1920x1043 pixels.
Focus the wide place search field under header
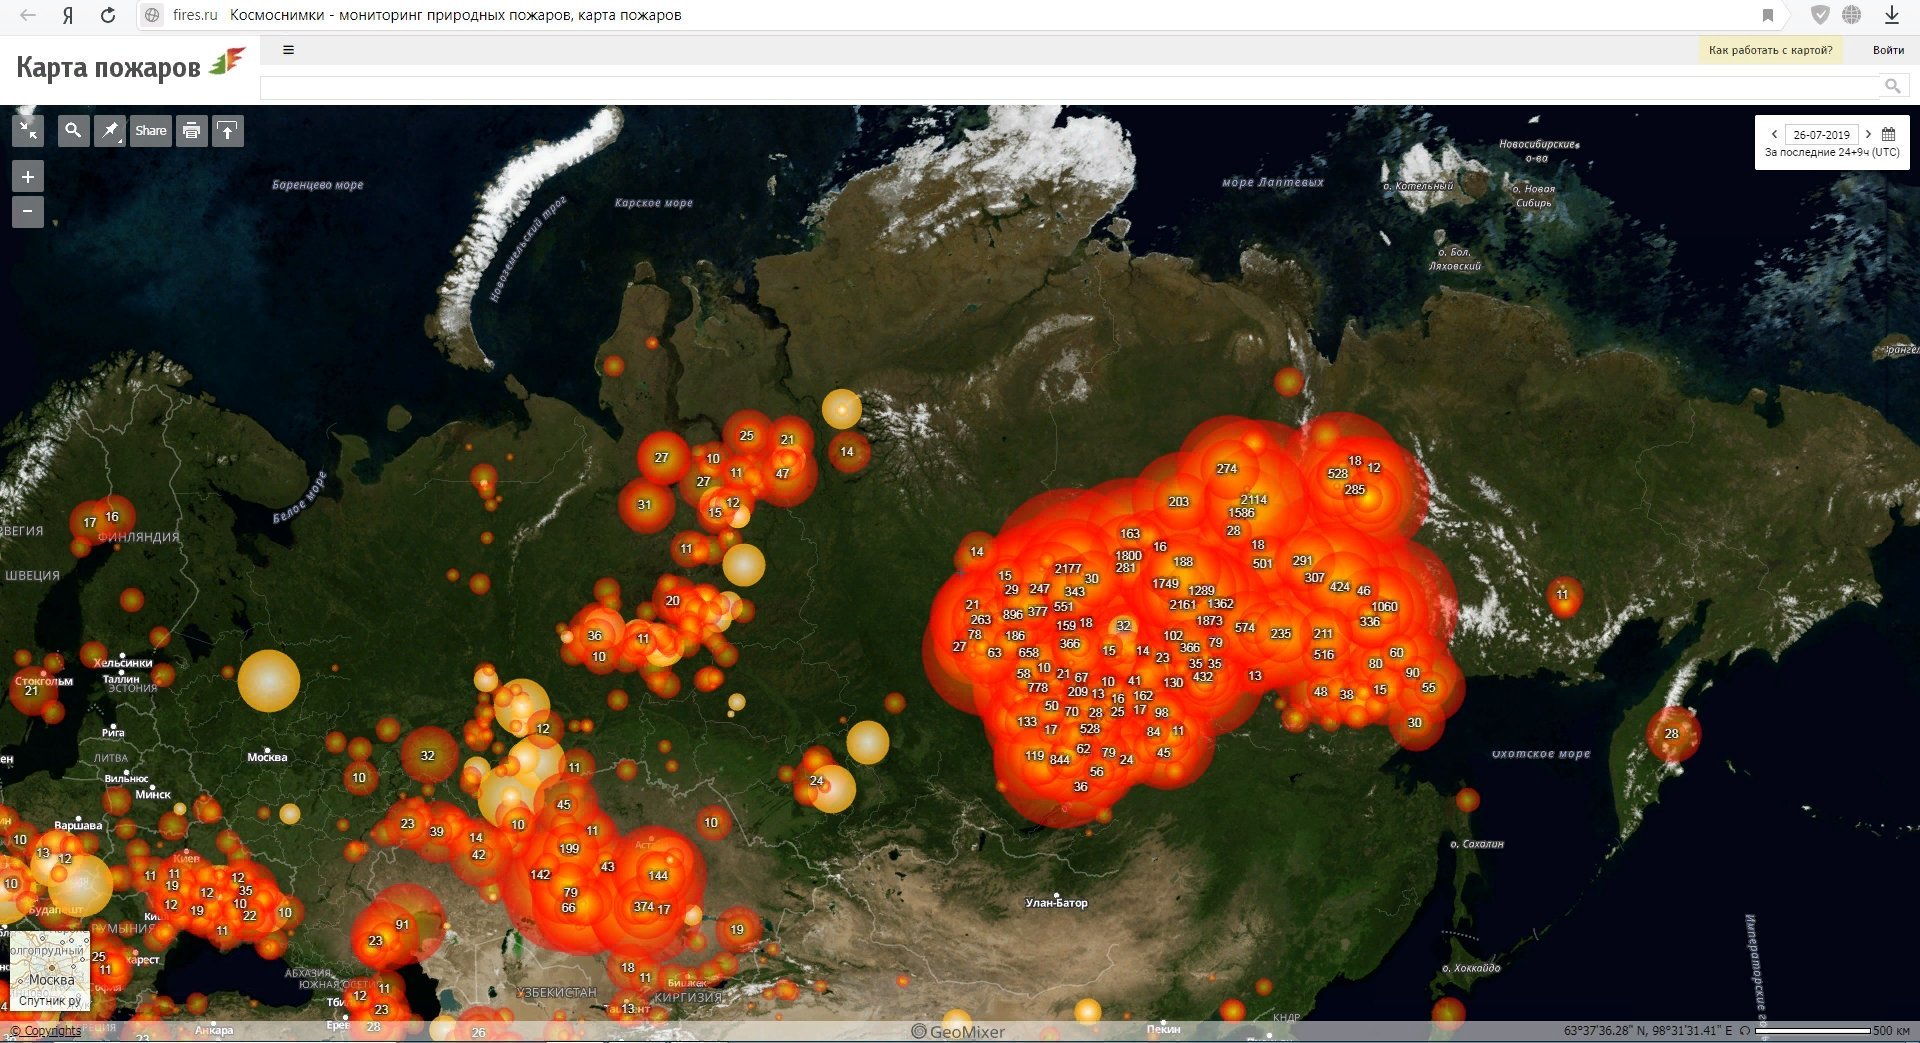(1071, 87)
